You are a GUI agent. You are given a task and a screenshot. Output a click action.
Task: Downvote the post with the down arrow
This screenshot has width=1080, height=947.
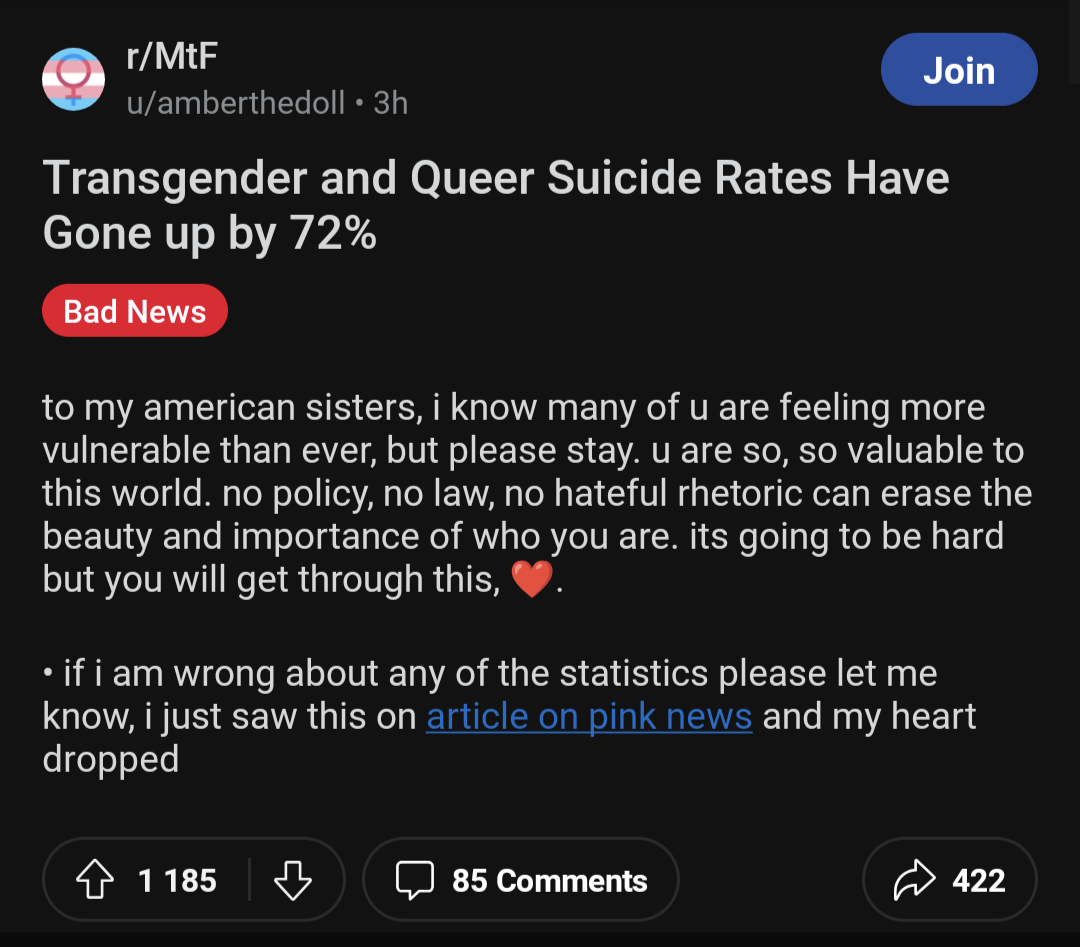292,880
